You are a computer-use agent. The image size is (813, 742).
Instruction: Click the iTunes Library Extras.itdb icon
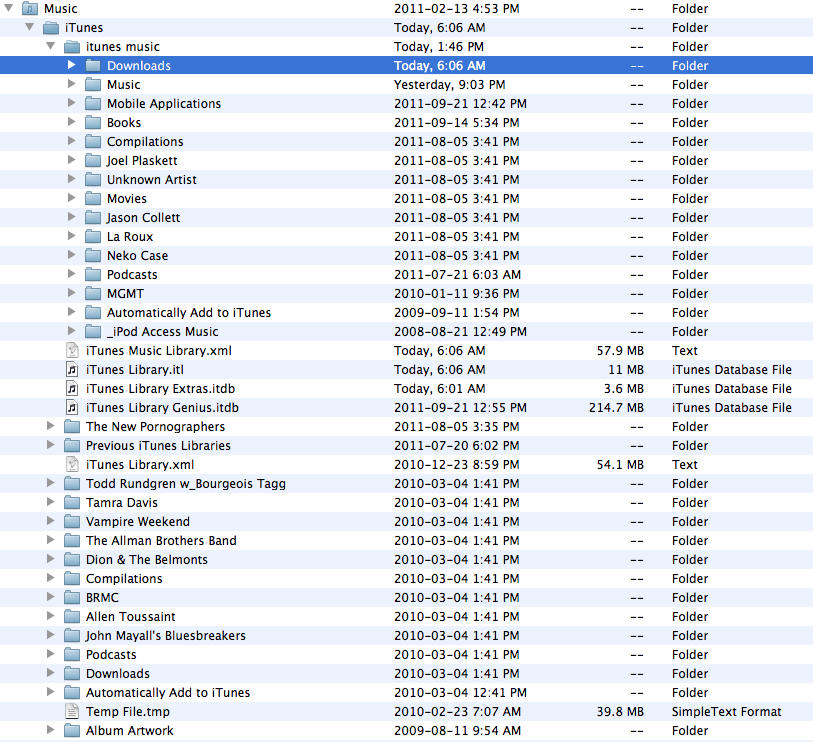tap(72, 388)
